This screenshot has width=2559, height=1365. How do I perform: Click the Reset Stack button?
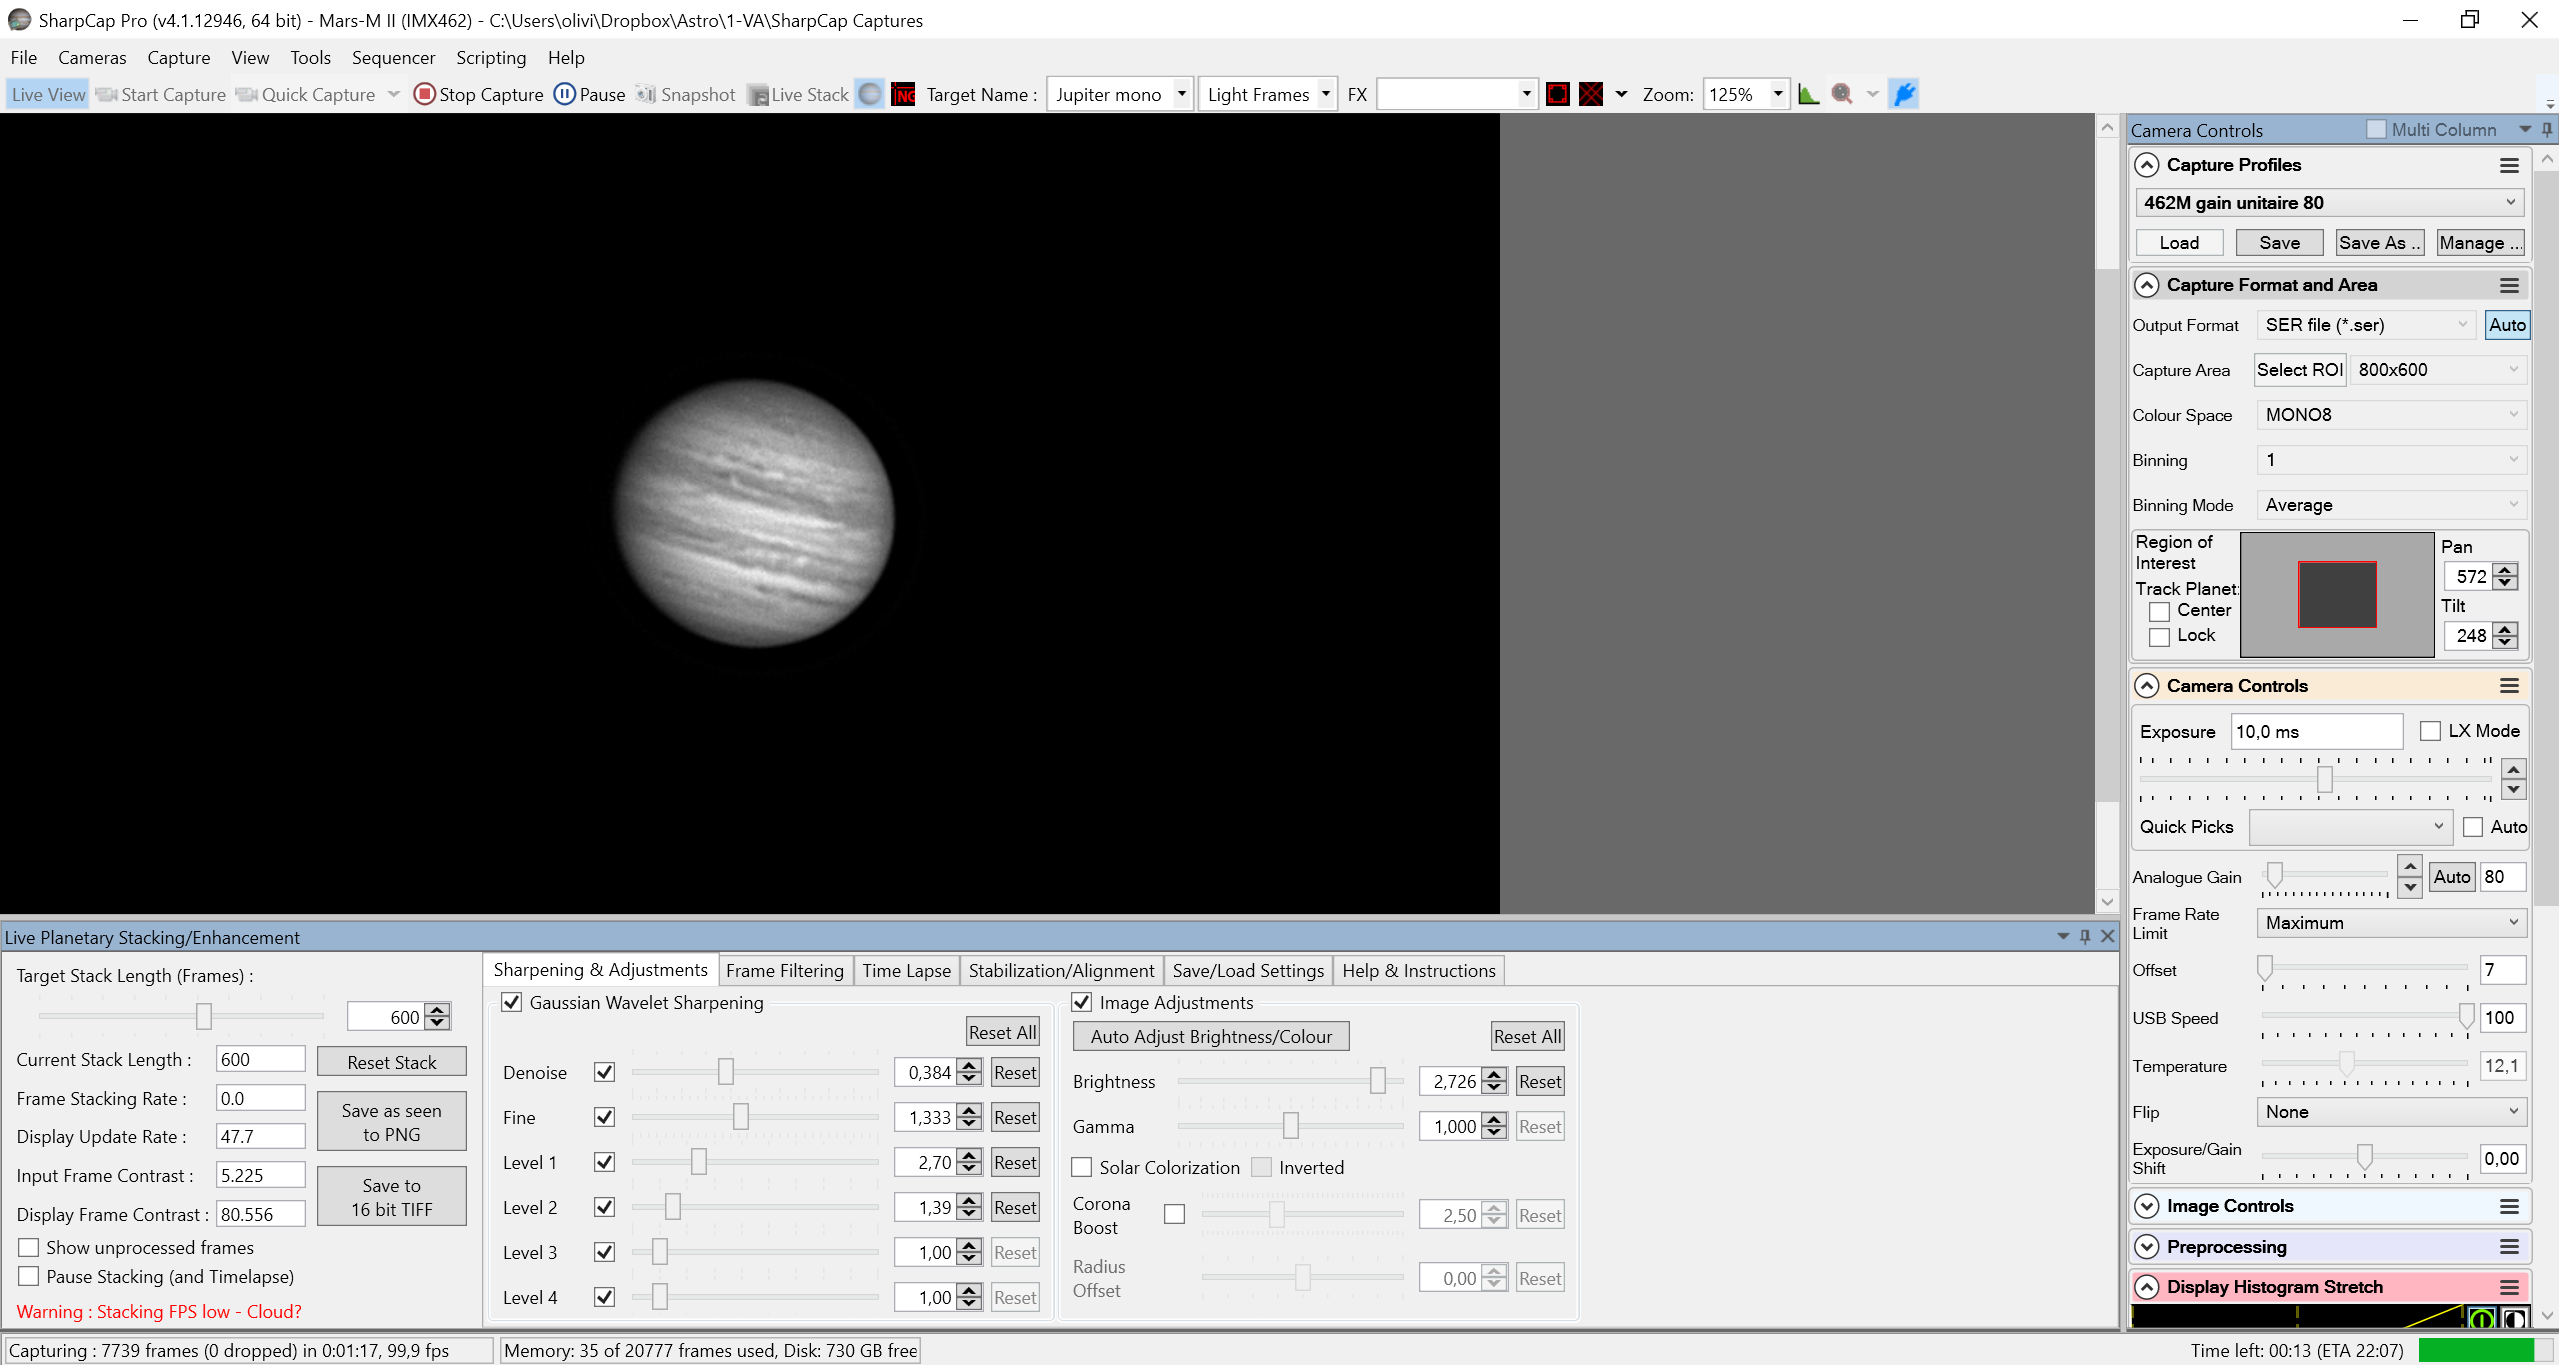pyautogui.click(x=391, y=1062)
